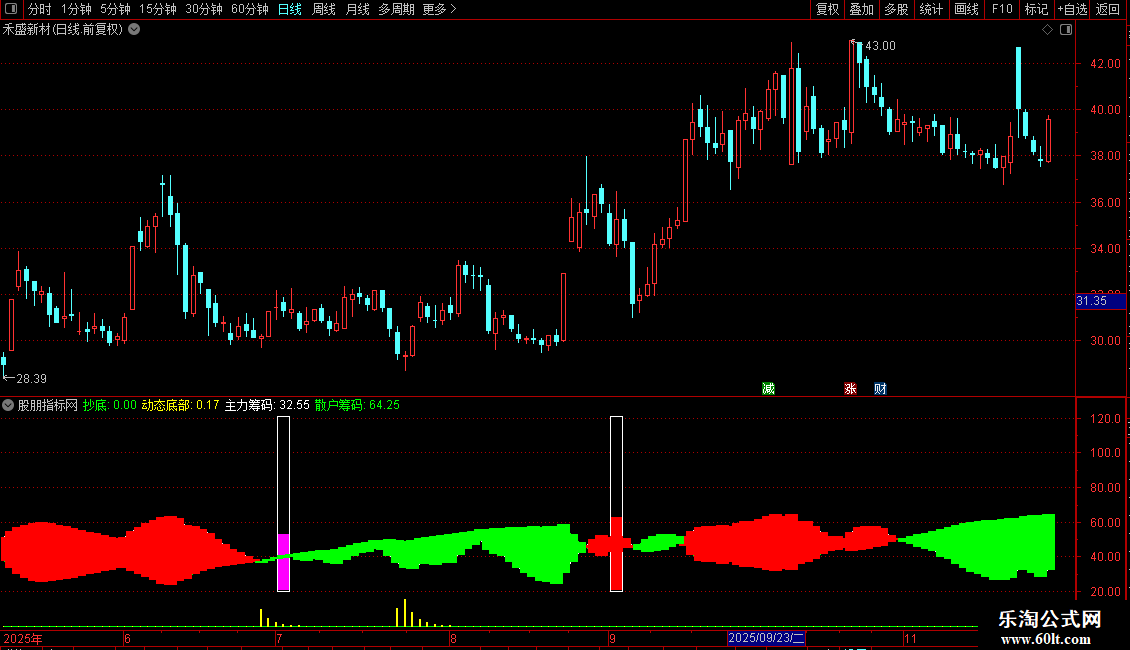Activate the 画线 drawing tool

966,9
